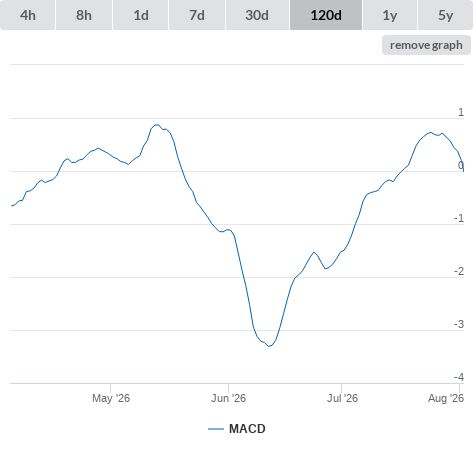Click the y-axis label 1
Image resolution: width=474 pixels, height=455 pixels.
tap(461, 112)
